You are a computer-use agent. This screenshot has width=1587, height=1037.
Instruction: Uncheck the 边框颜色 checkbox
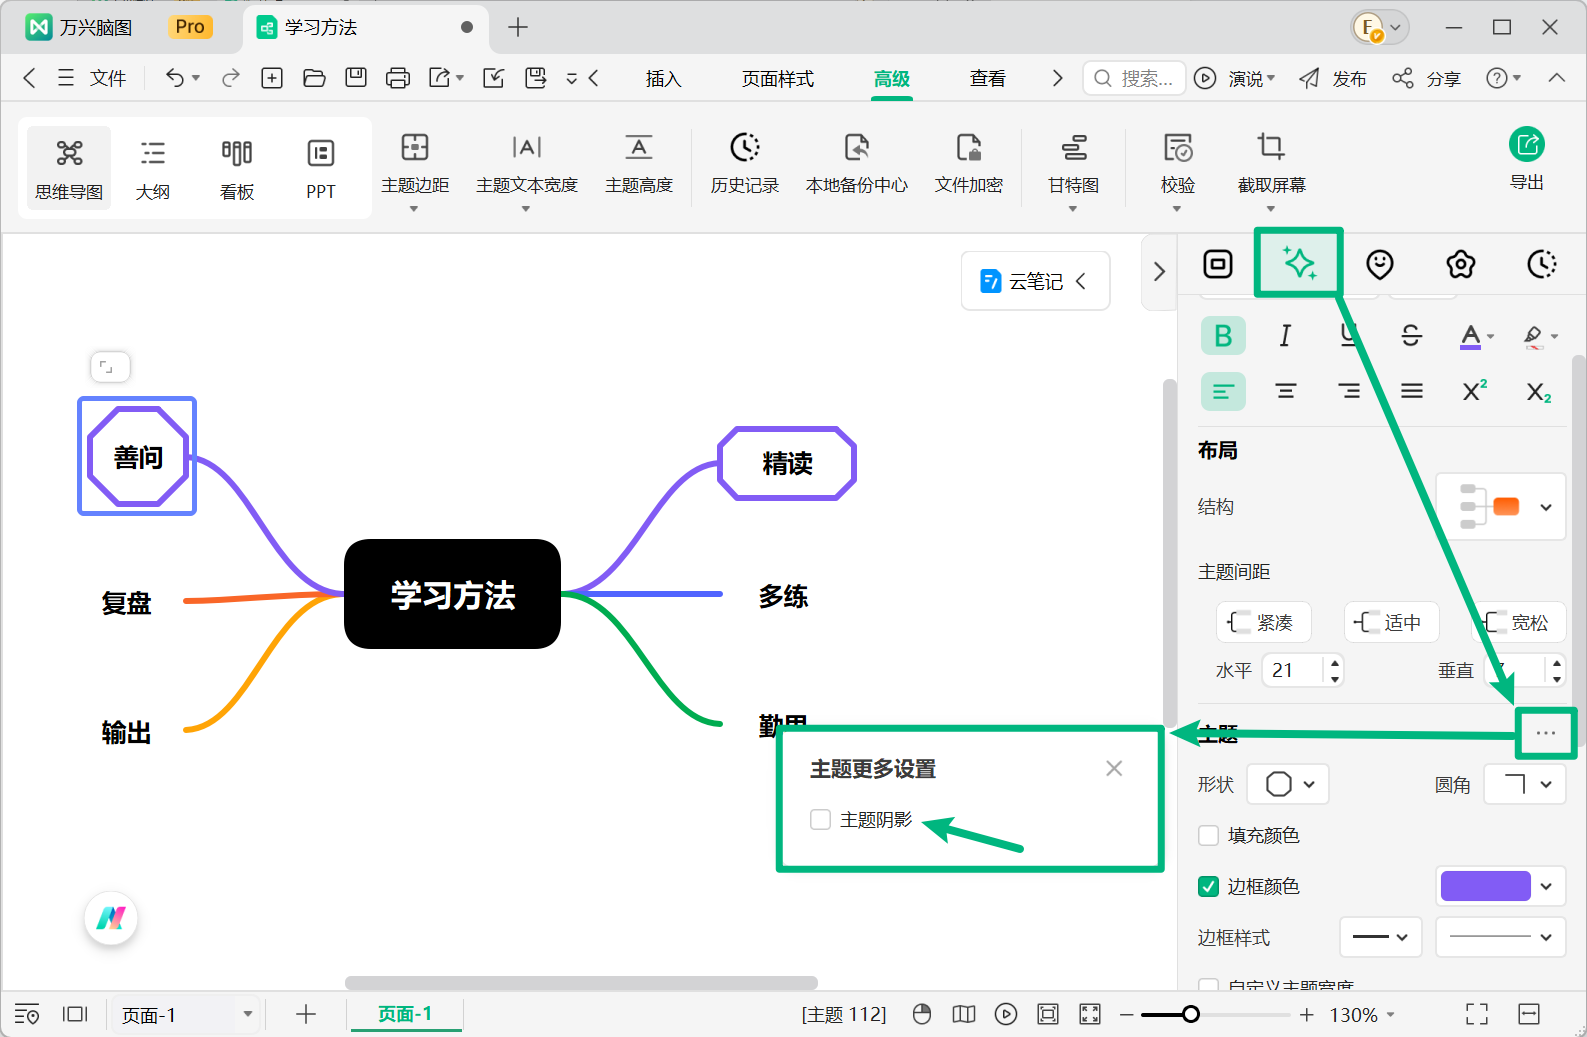(x=1209, y=887)
